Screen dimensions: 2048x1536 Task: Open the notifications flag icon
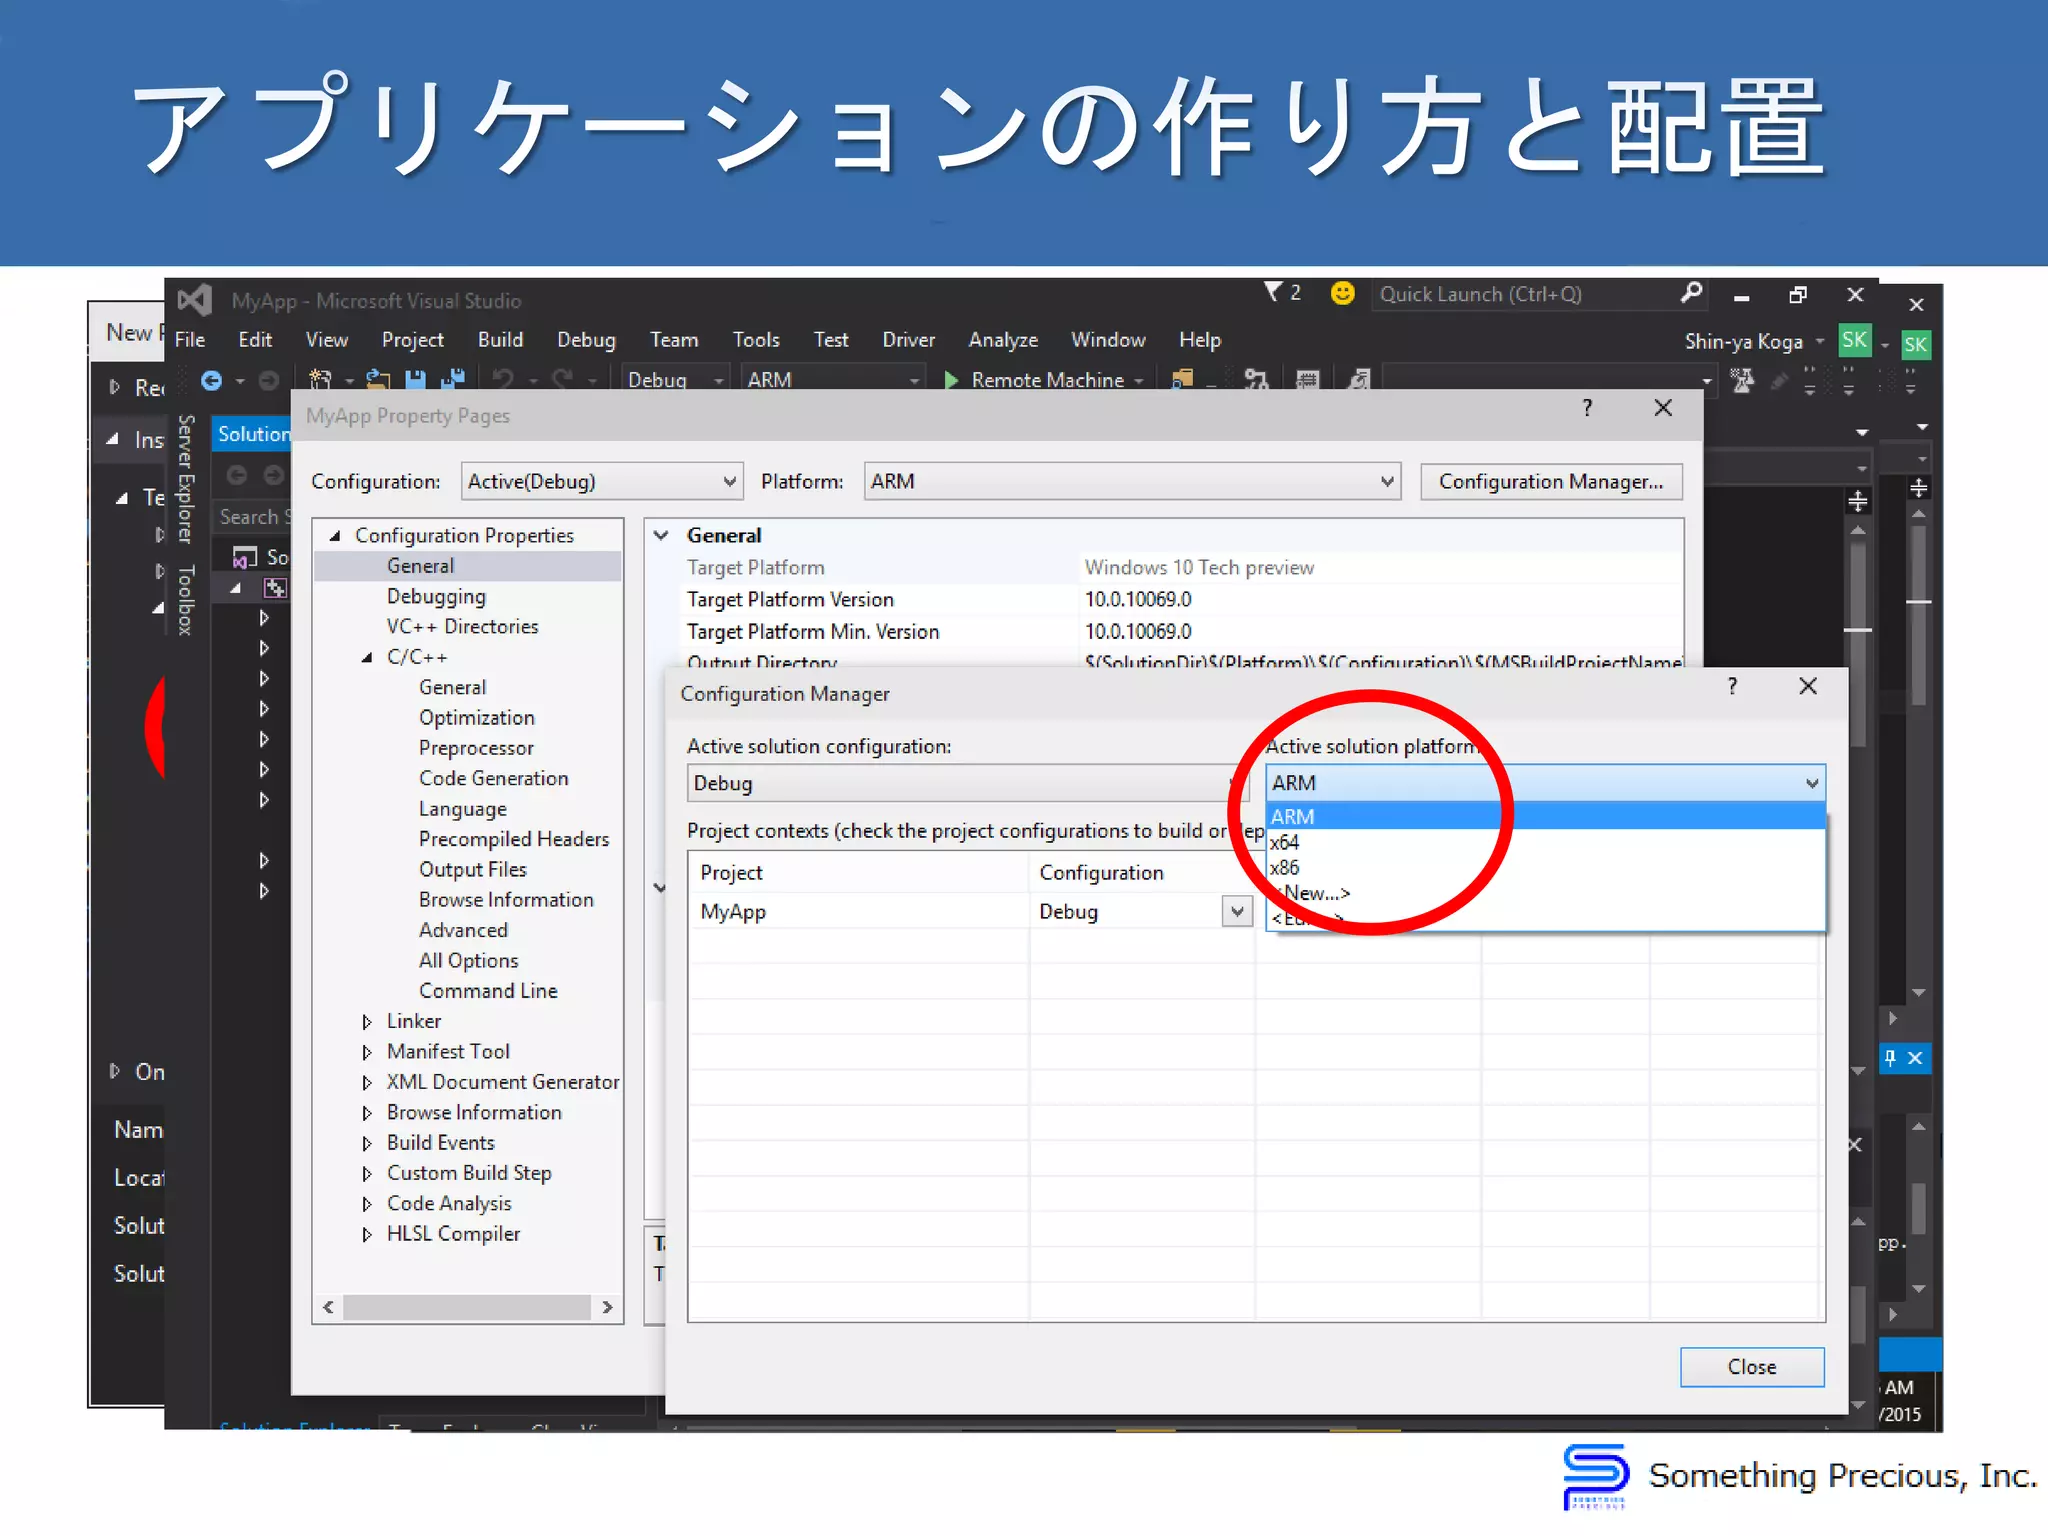coord(1273,292)
